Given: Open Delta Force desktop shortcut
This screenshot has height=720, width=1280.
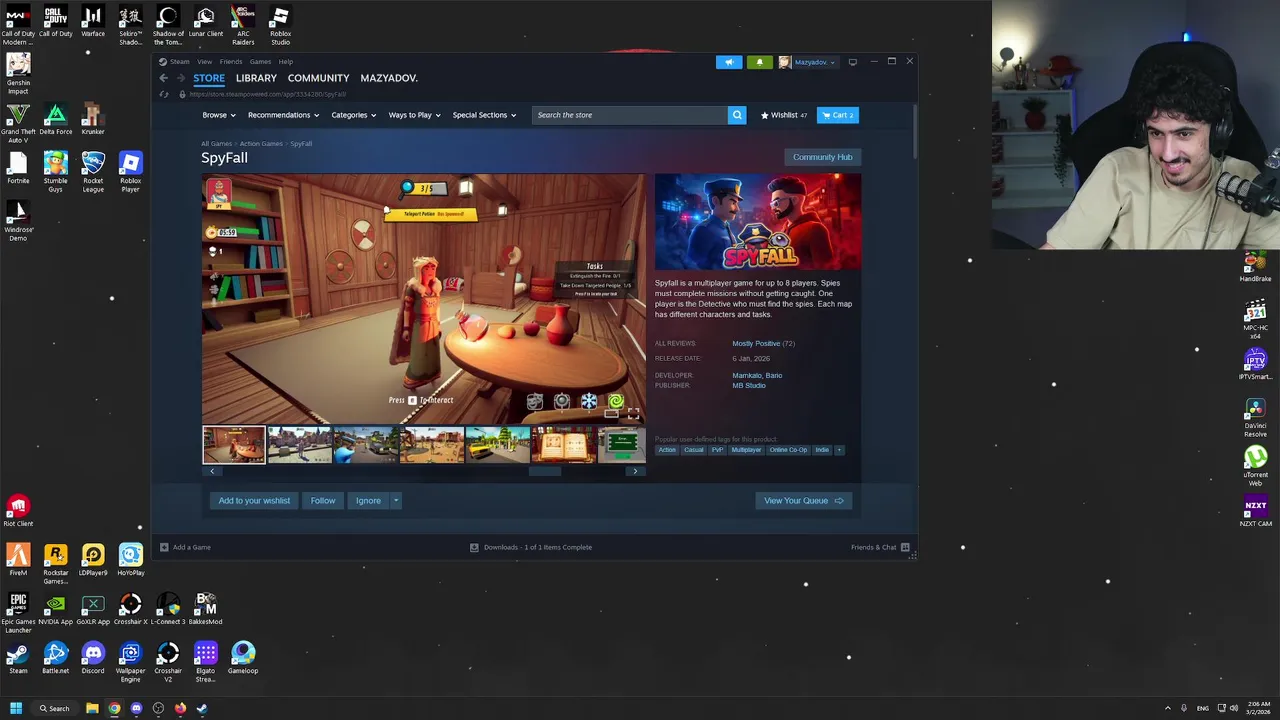Looking at the screenshot, I should pyautogui.click(x=55, y=120).
